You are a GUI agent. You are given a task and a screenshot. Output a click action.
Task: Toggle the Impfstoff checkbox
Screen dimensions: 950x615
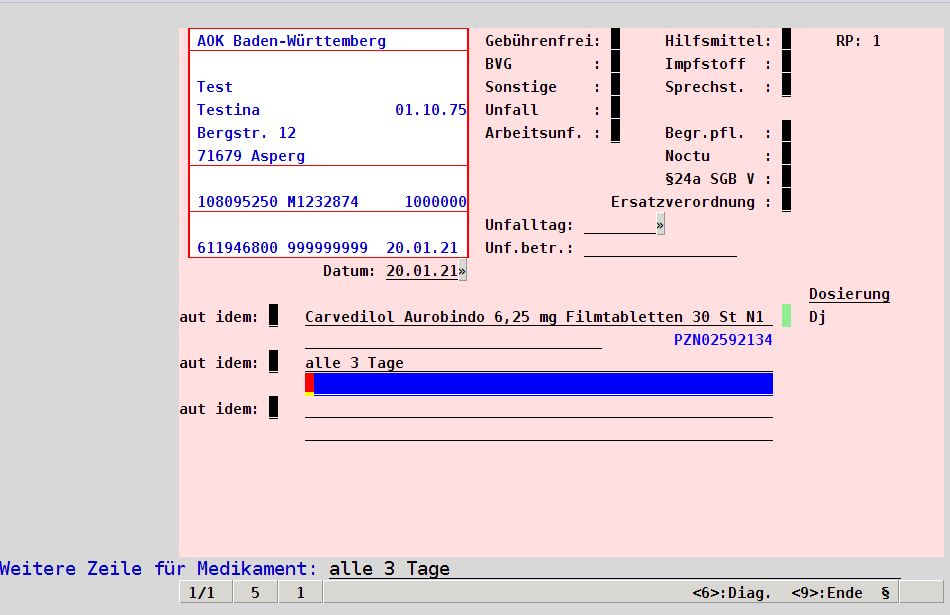pos(786,63)
